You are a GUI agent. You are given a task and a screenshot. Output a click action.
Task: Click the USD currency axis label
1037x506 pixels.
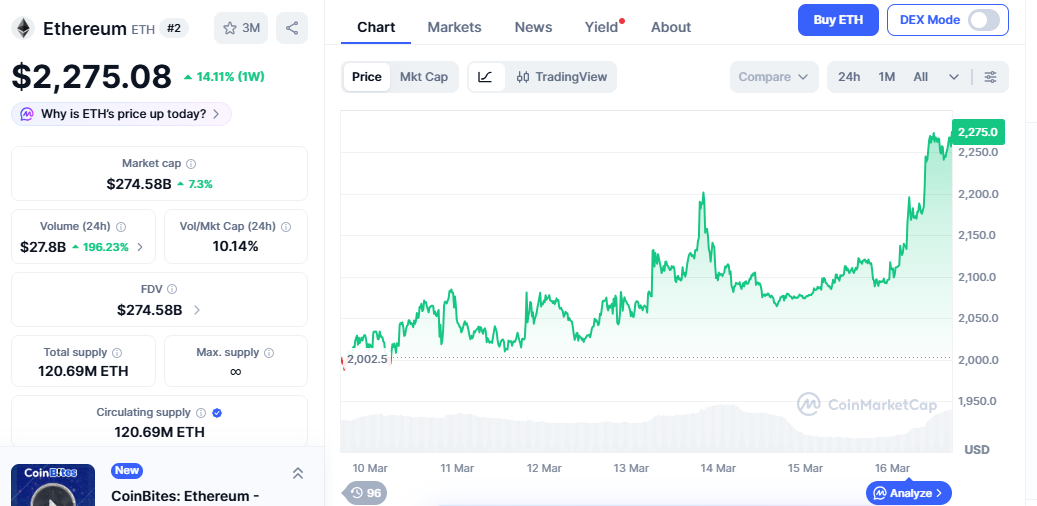coord(977,450)
